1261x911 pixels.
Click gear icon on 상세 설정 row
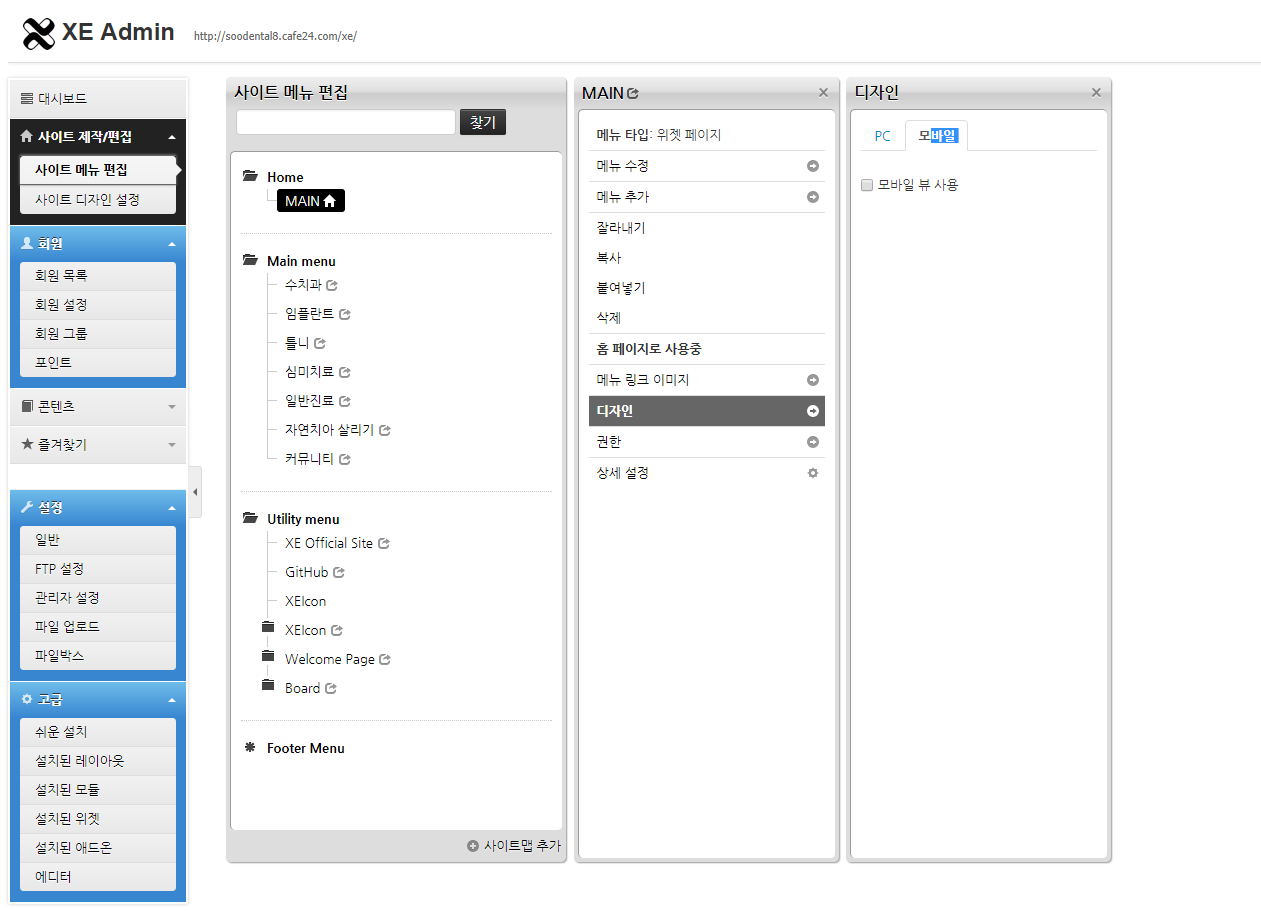click(813, 473)
